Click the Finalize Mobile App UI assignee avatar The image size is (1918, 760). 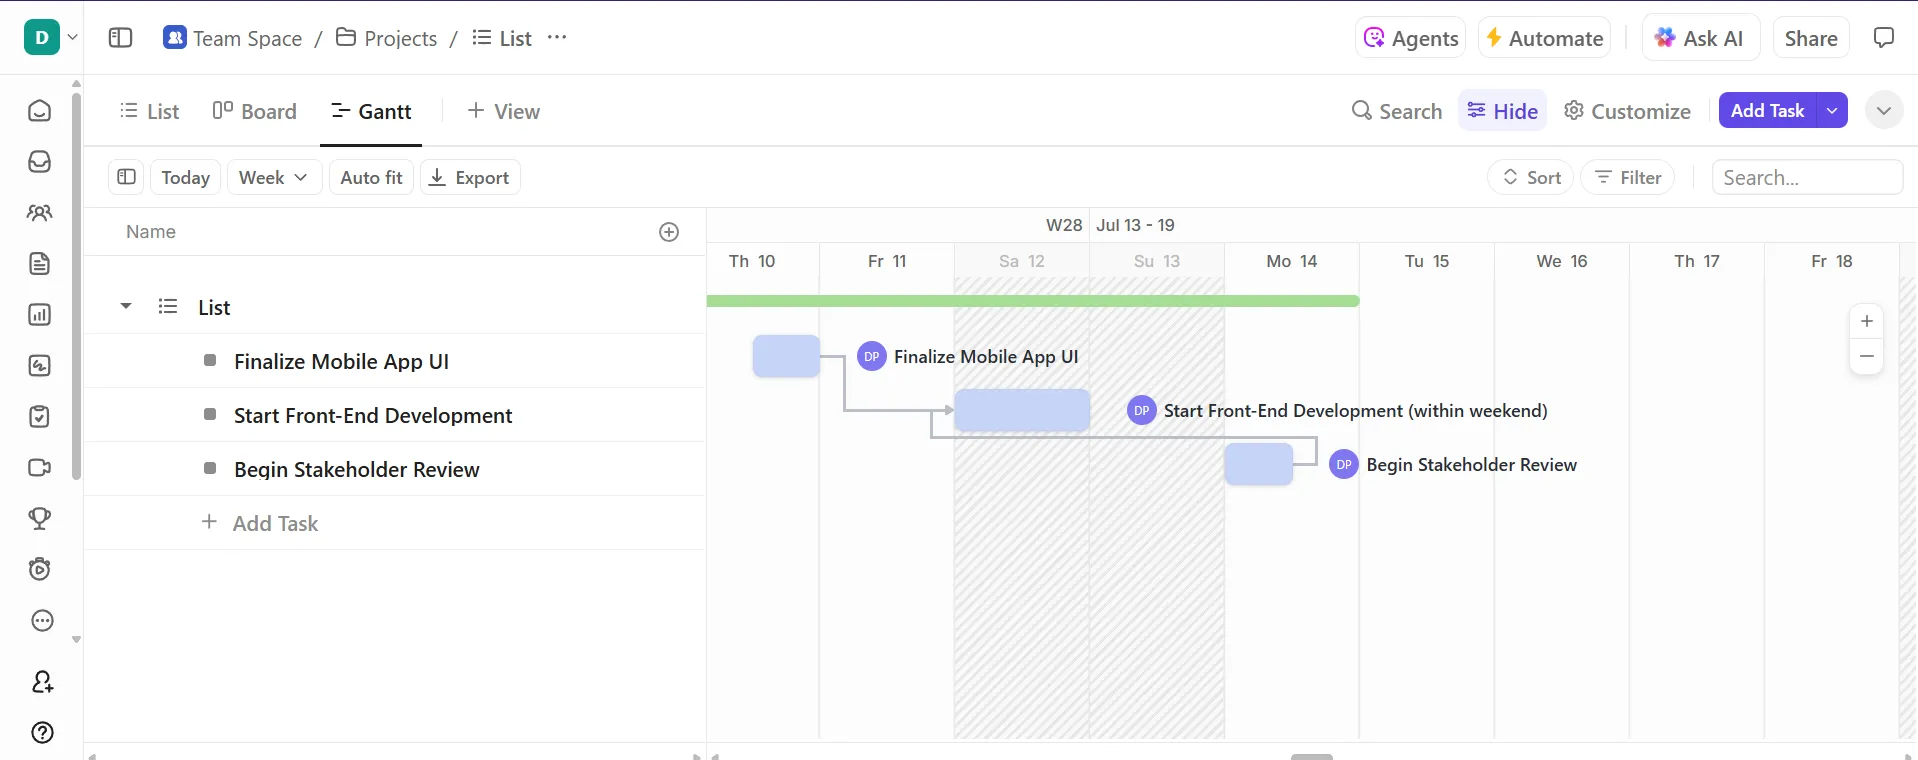872,357
